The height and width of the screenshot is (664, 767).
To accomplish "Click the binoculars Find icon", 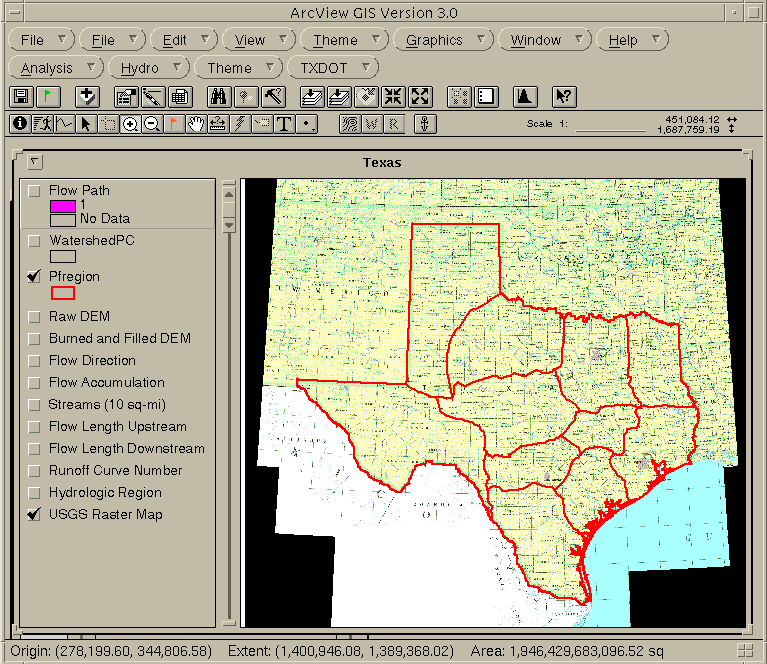I will (219, 97).
